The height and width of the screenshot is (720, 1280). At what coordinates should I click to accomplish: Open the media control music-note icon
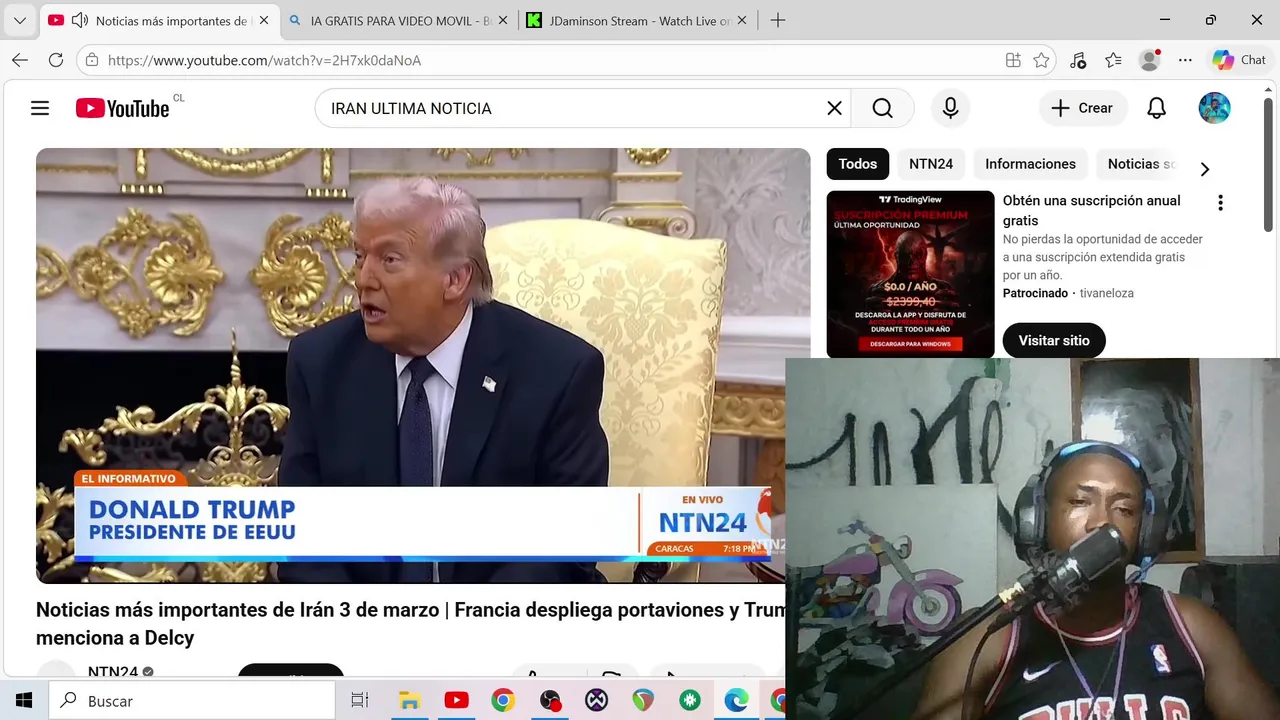tap(1078, 60)
